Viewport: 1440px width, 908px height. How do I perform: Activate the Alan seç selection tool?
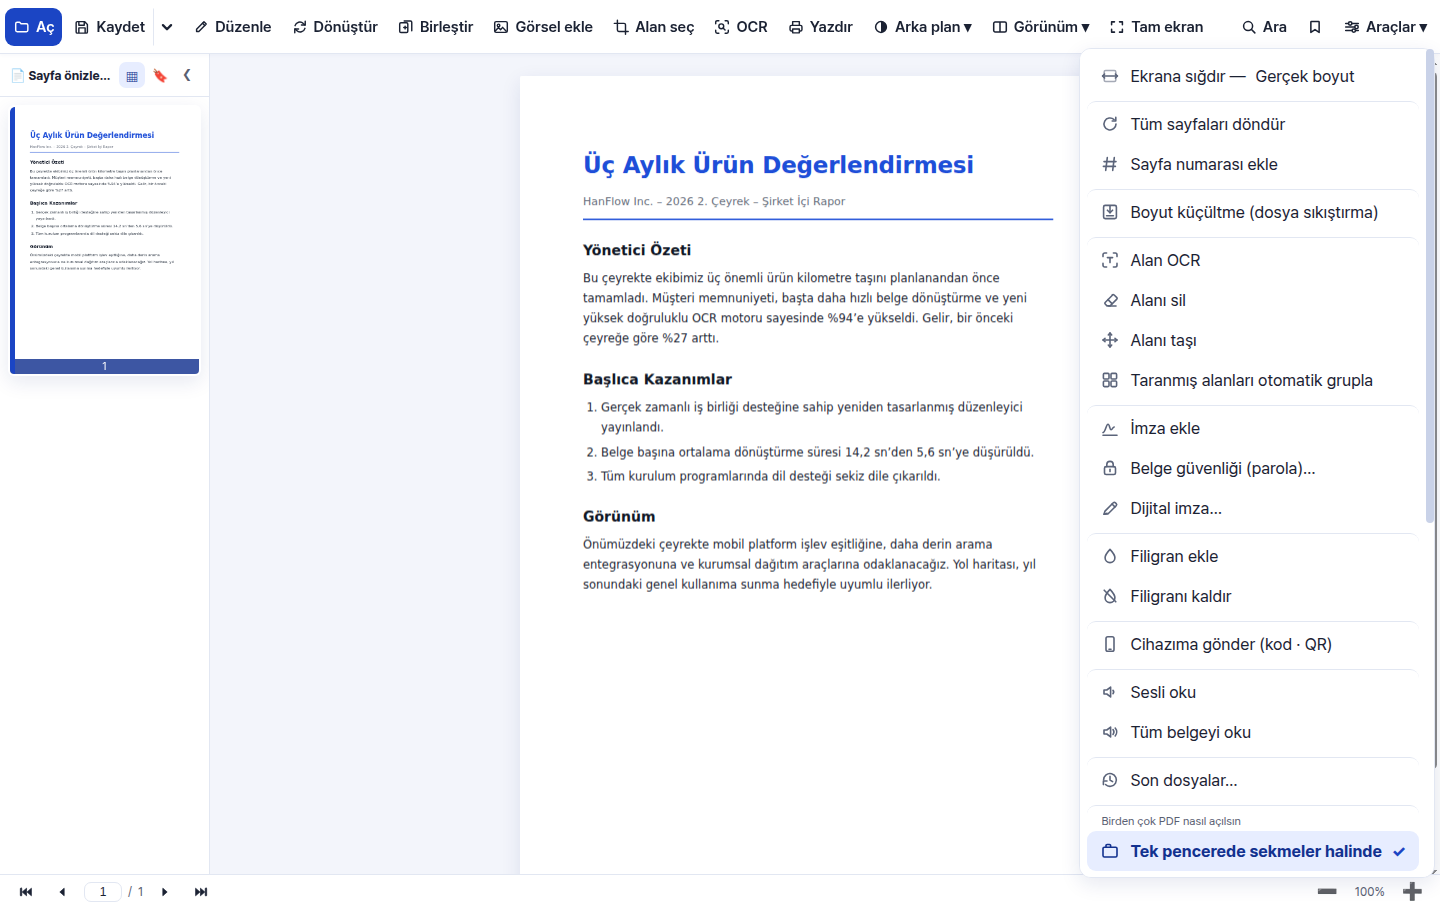tap(654, 27)
